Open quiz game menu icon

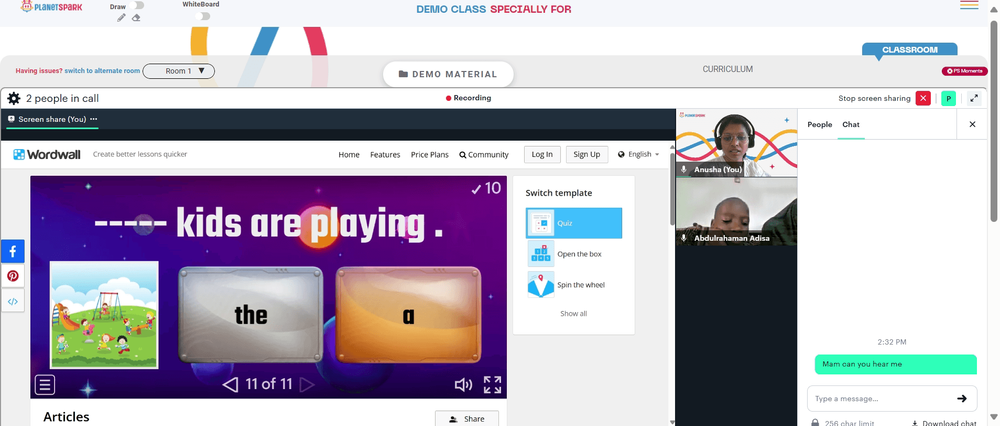click(45, 385)
